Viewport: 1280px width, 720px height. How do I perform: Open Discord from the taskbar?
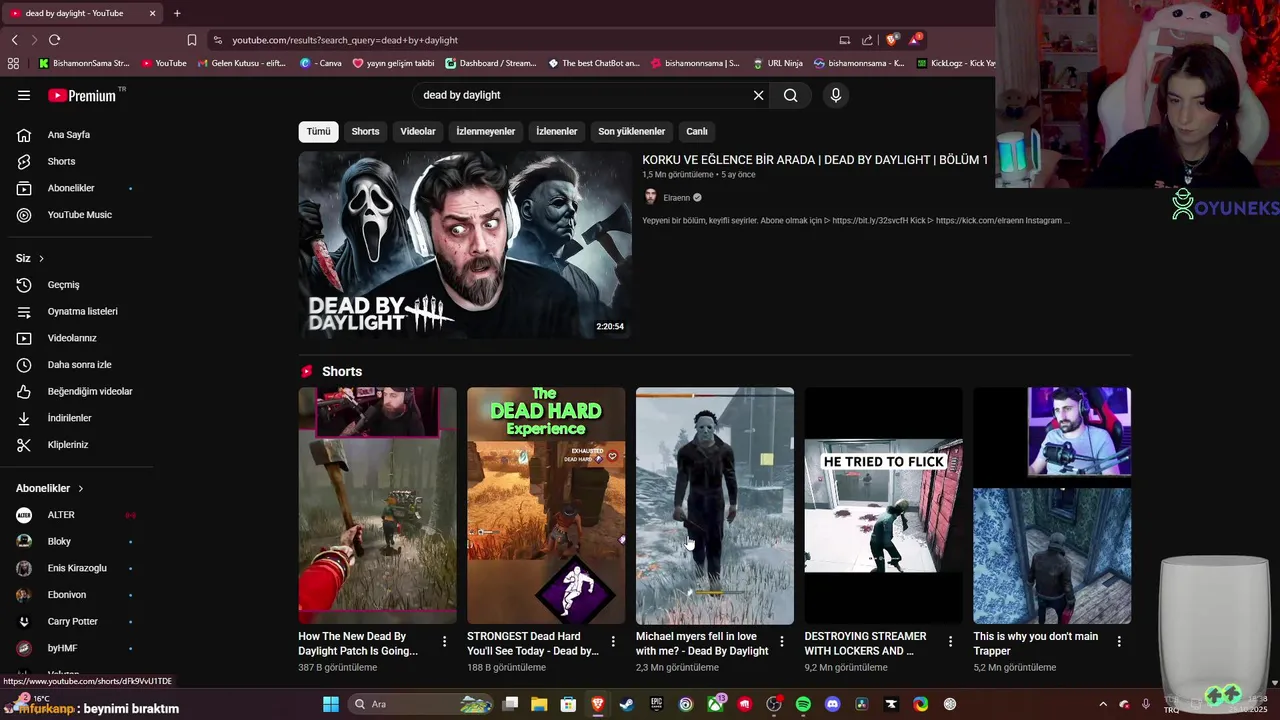[832, 704]
